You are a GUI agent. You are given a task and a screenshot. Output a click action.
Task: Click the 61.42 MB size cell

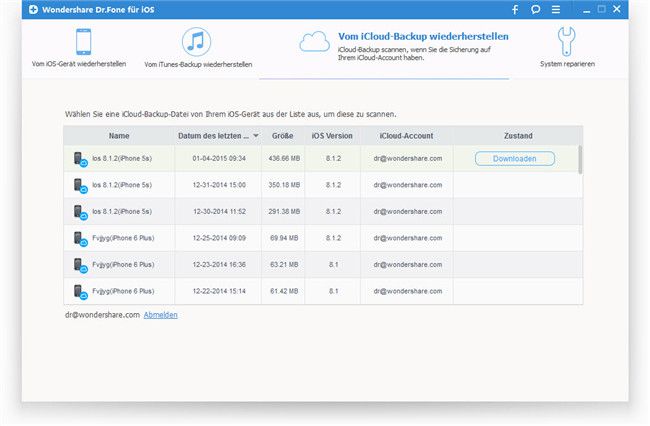tap(284, 291)
